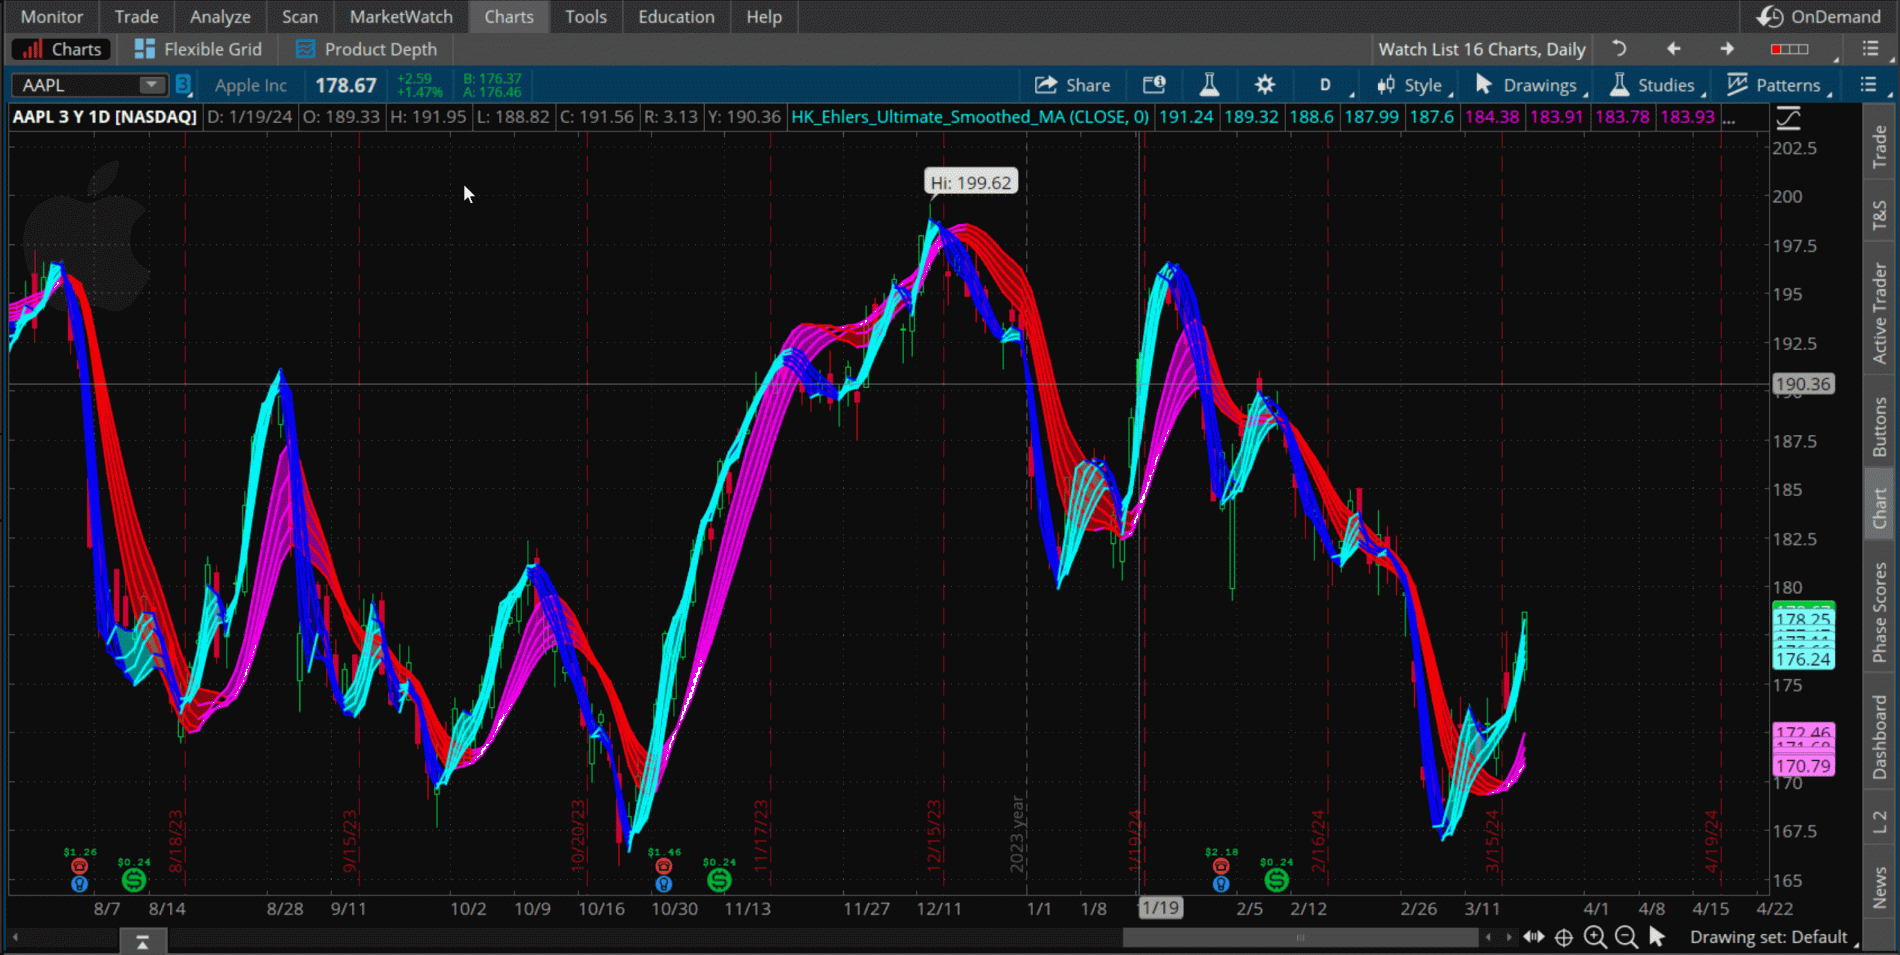Toggle the OnDemand mode
This screenshot has width=1900, height=955.
(x=1820, y=17)
